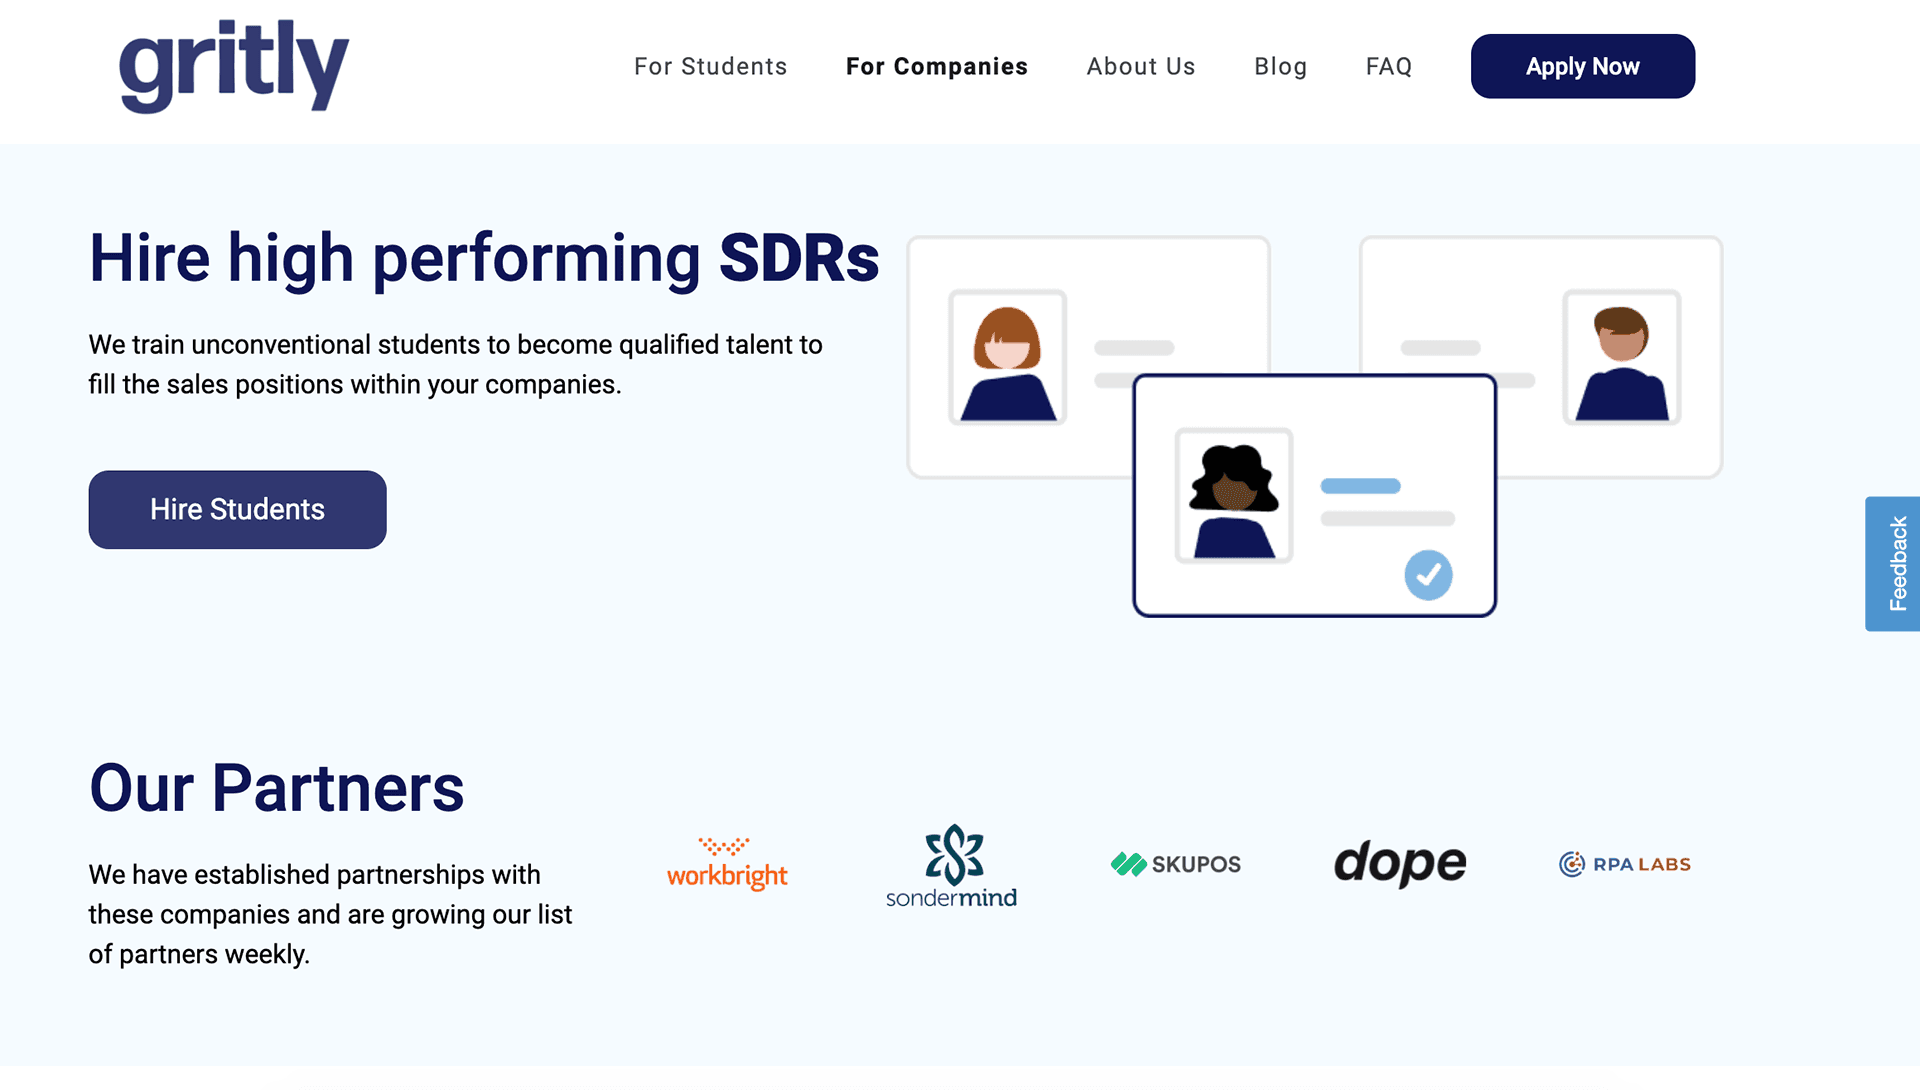Click the dope partner logo
This screenshot has width=1920, height=1090.
click(1400, 863)
